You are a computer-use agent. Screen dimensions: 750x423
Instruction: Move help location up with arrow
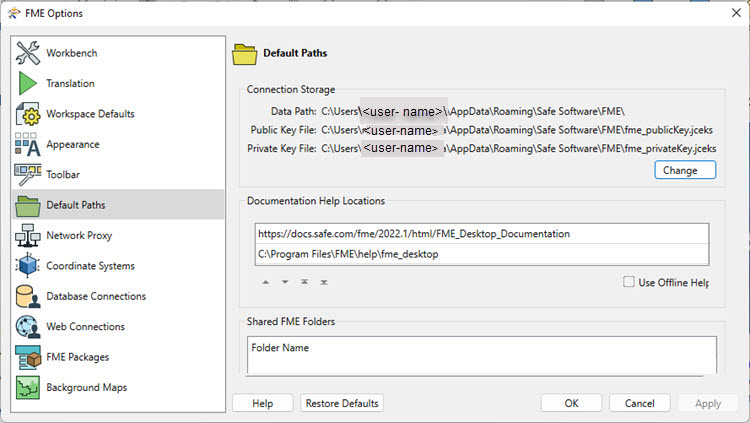pos(265,282)
